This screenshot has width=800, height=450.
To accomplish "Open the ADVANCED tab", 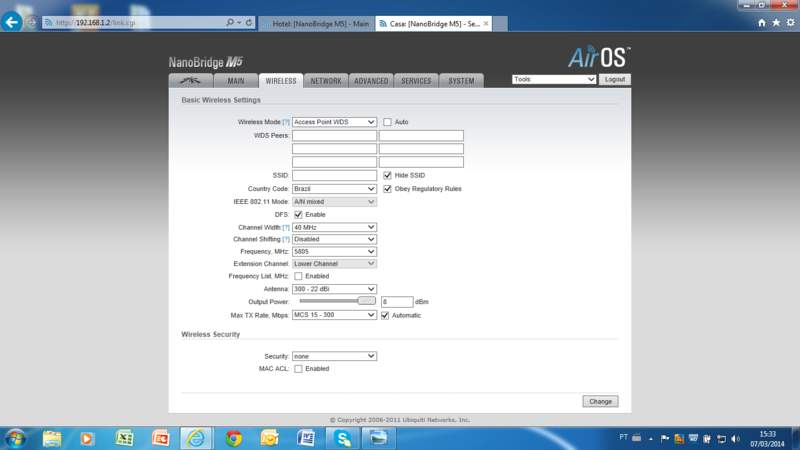I will (371, 81).
